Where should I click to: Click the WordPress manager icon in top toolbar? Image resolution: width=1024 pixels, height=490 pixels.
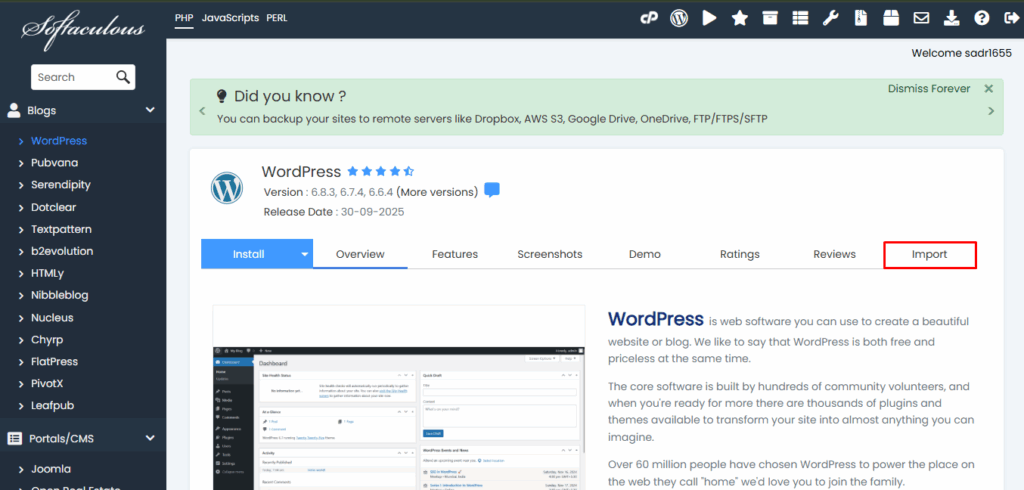tap(679, 18)
